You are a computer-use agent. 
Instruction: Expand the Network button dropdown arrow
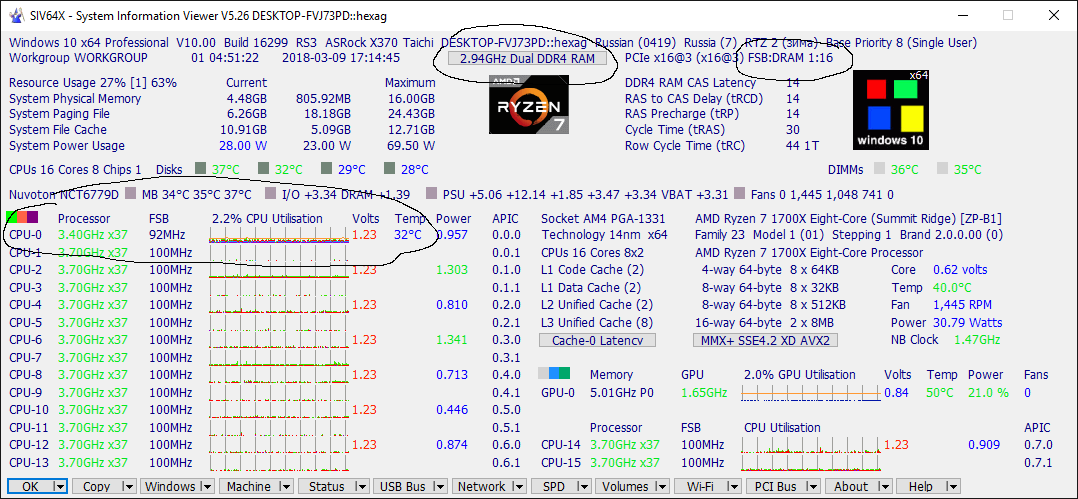coord(518,487)
